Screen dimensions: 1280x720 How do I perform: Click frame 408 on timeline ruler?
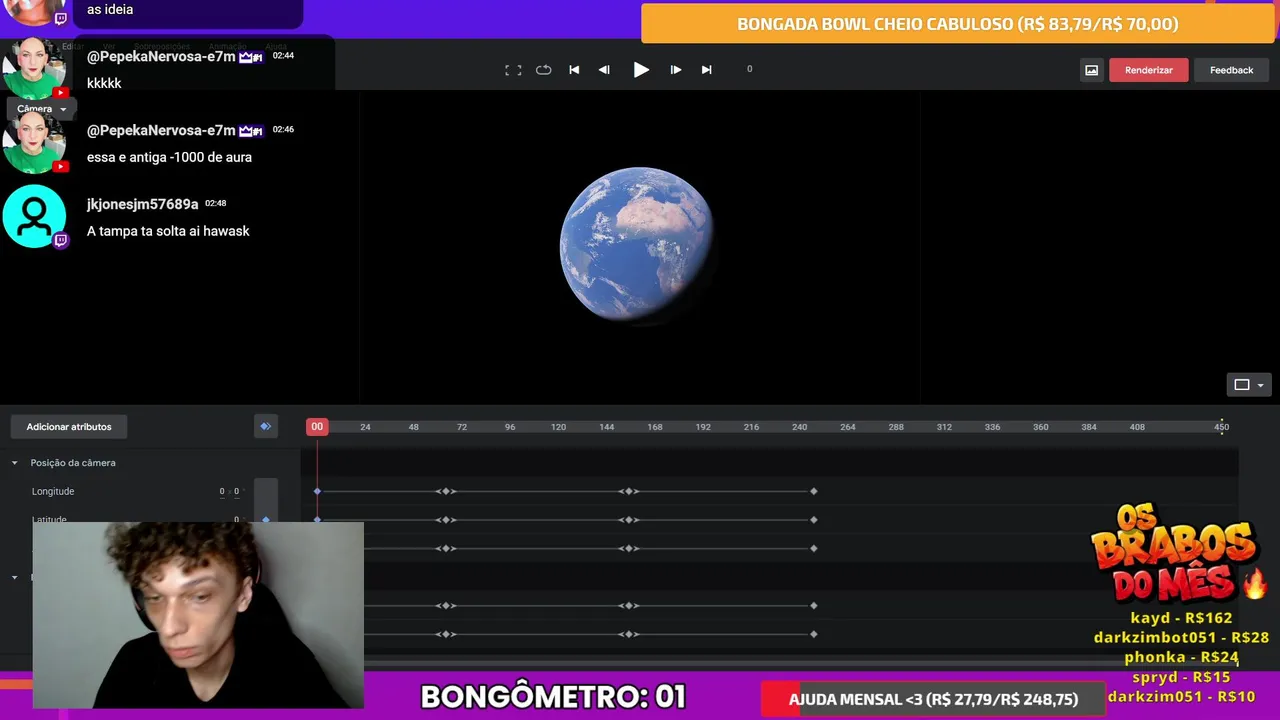point(1137,427)
